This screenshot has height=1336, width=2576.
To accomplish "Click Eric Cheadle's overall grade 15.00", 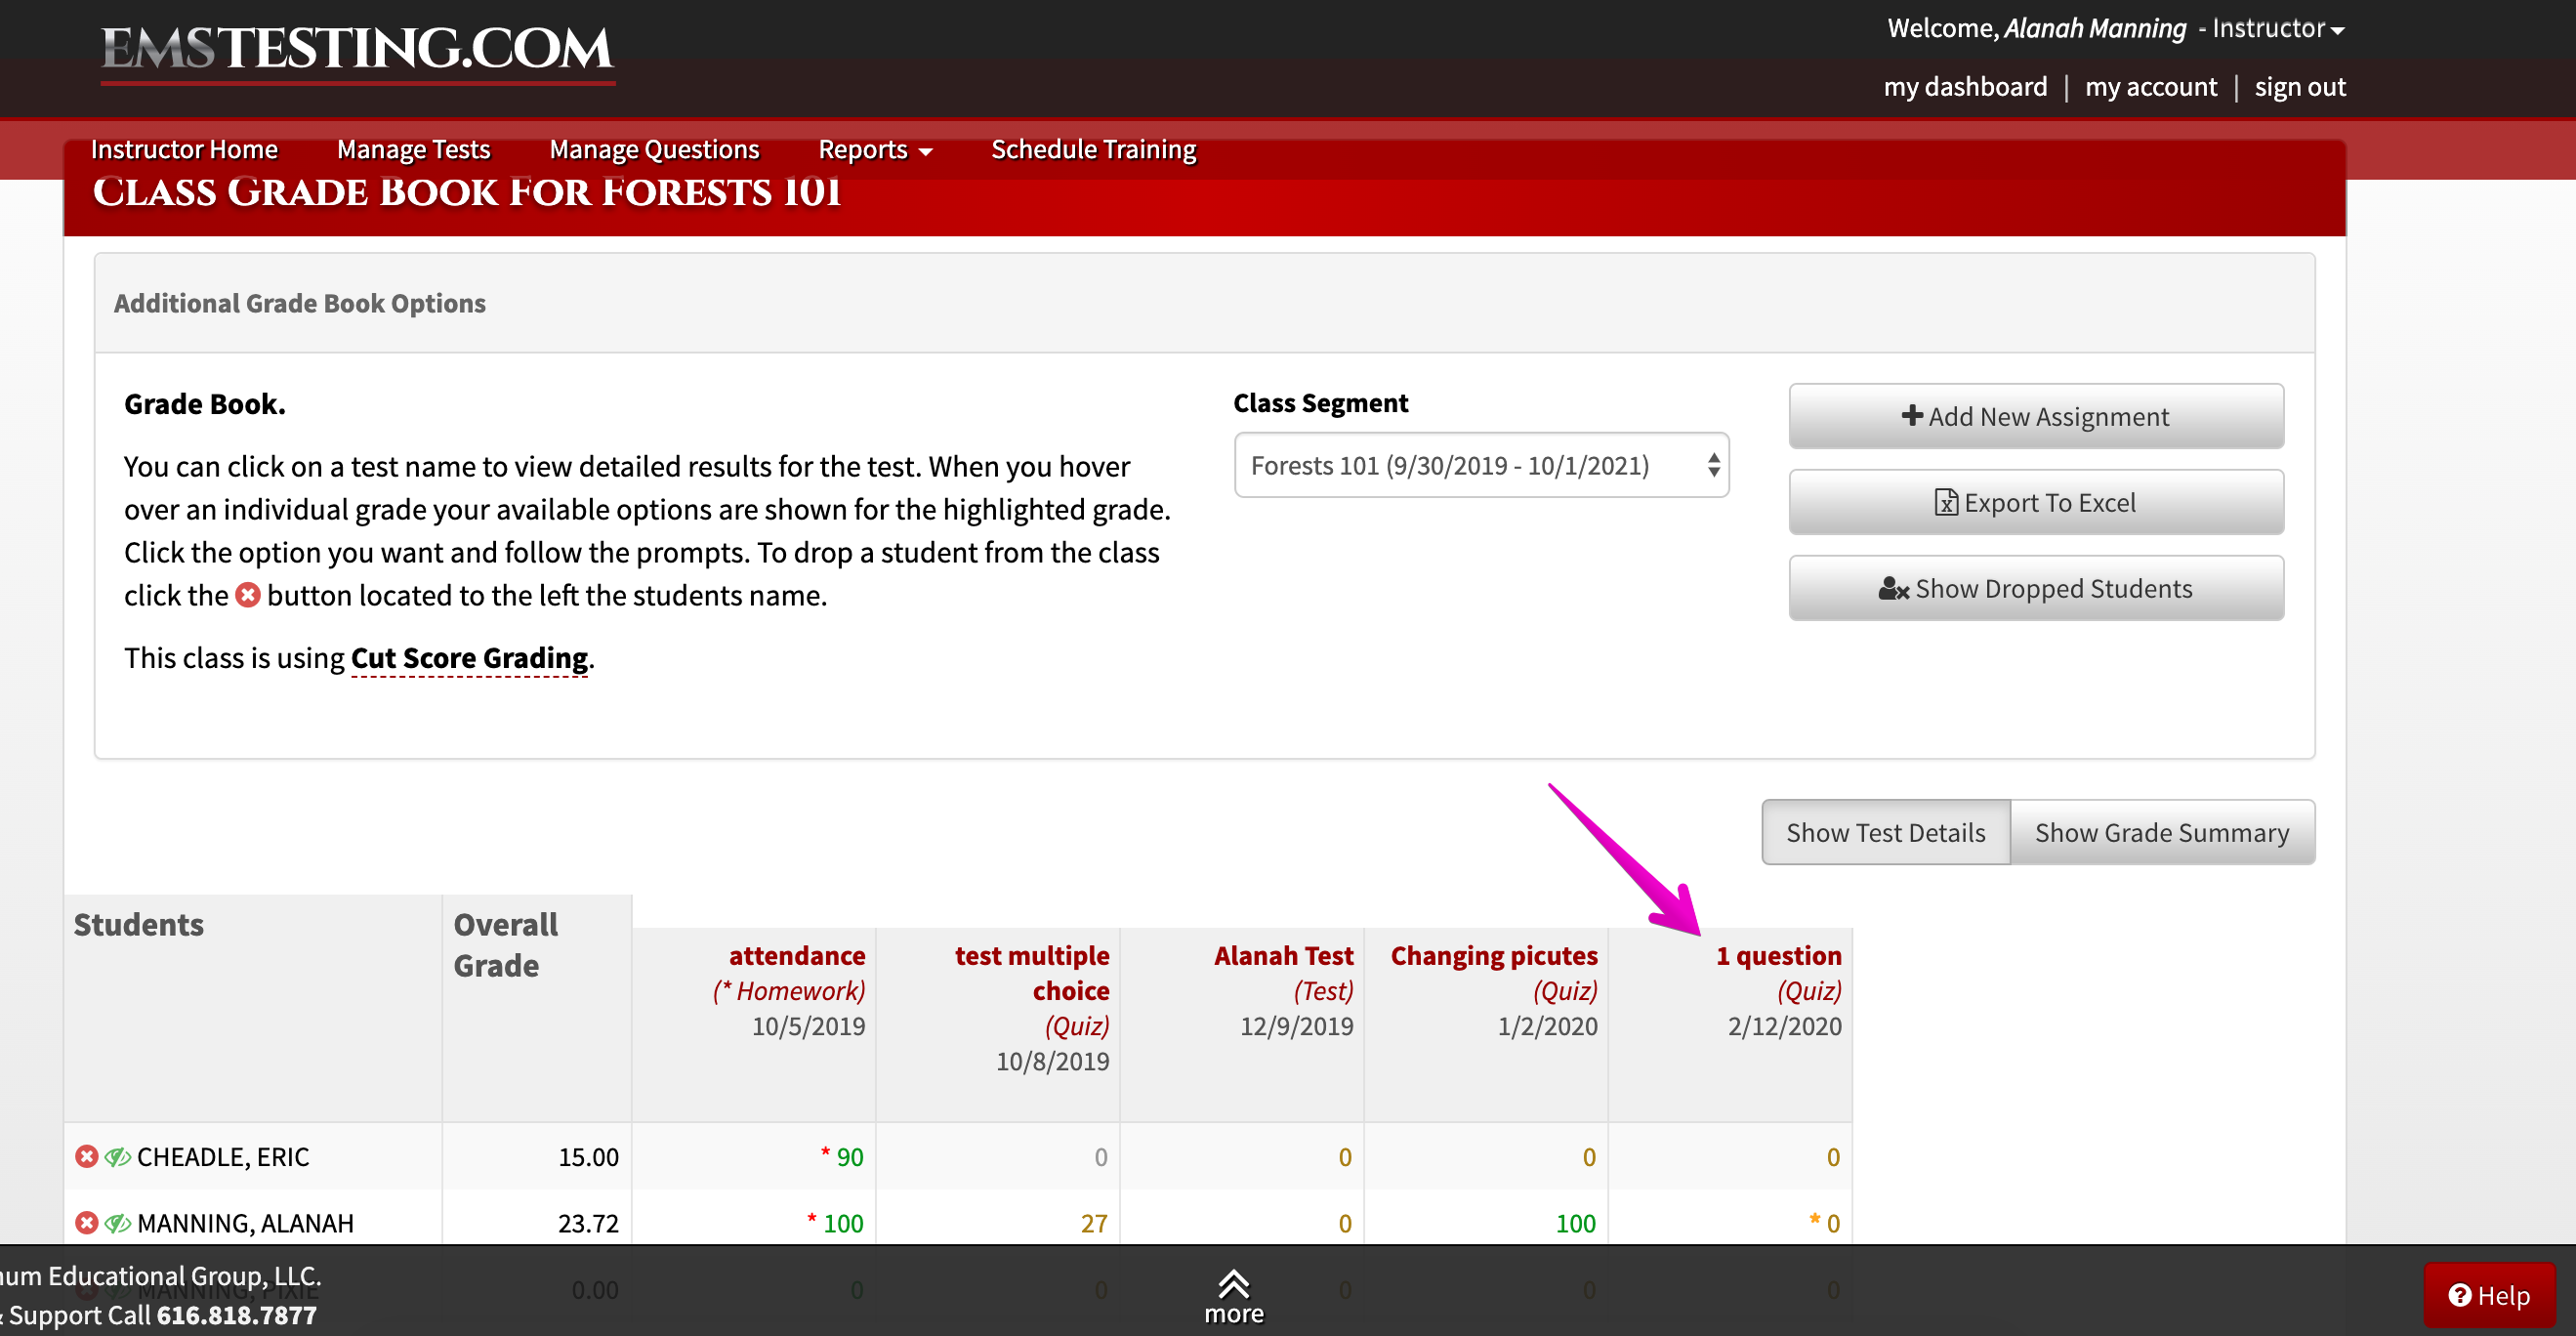I will (x=588, y=1157).
